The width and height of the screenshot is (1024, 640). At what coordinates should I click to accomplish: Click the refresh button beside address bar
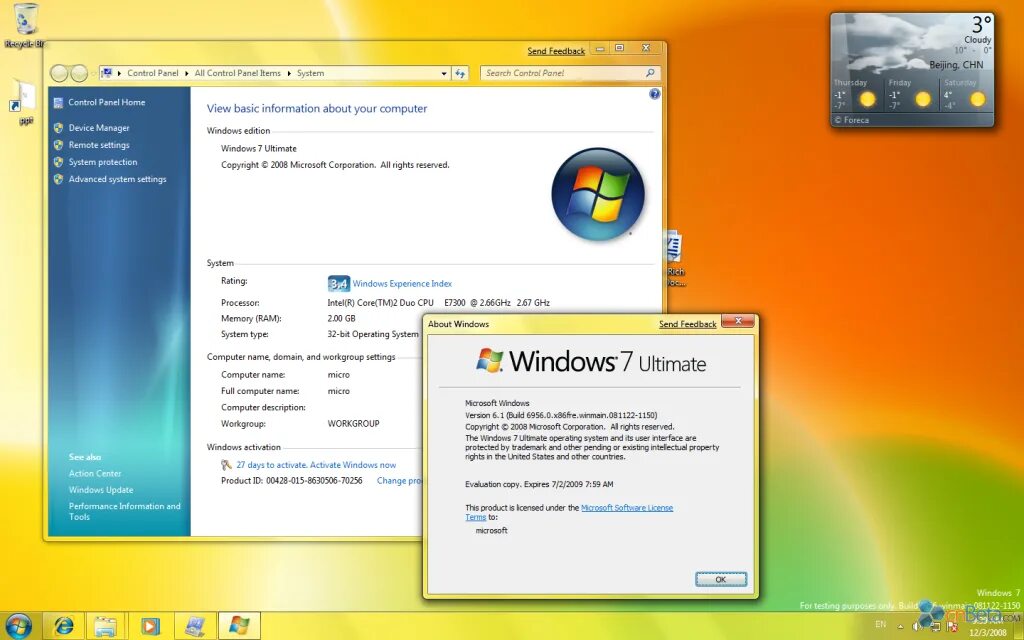(x=460, y=73)
